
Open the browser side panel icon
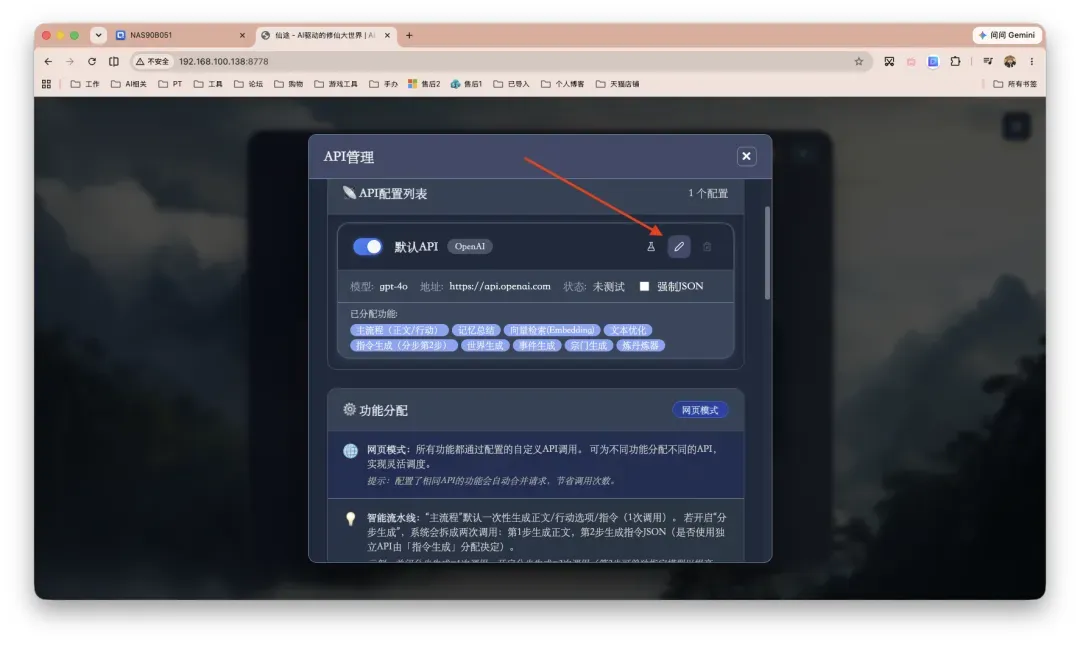114,61
